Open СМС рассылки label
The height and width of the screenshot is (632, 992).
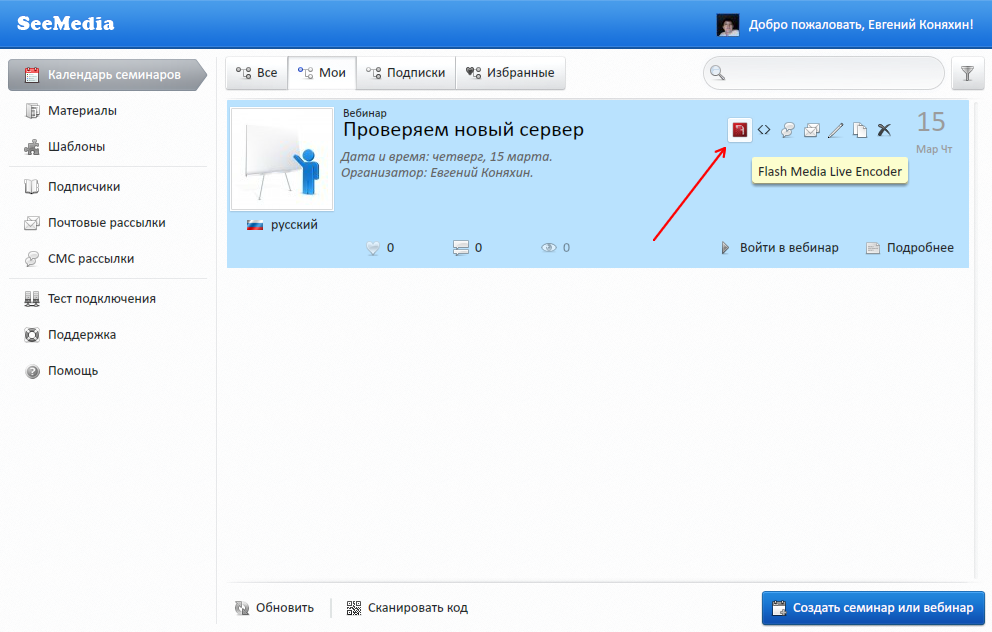pos(91,259)
